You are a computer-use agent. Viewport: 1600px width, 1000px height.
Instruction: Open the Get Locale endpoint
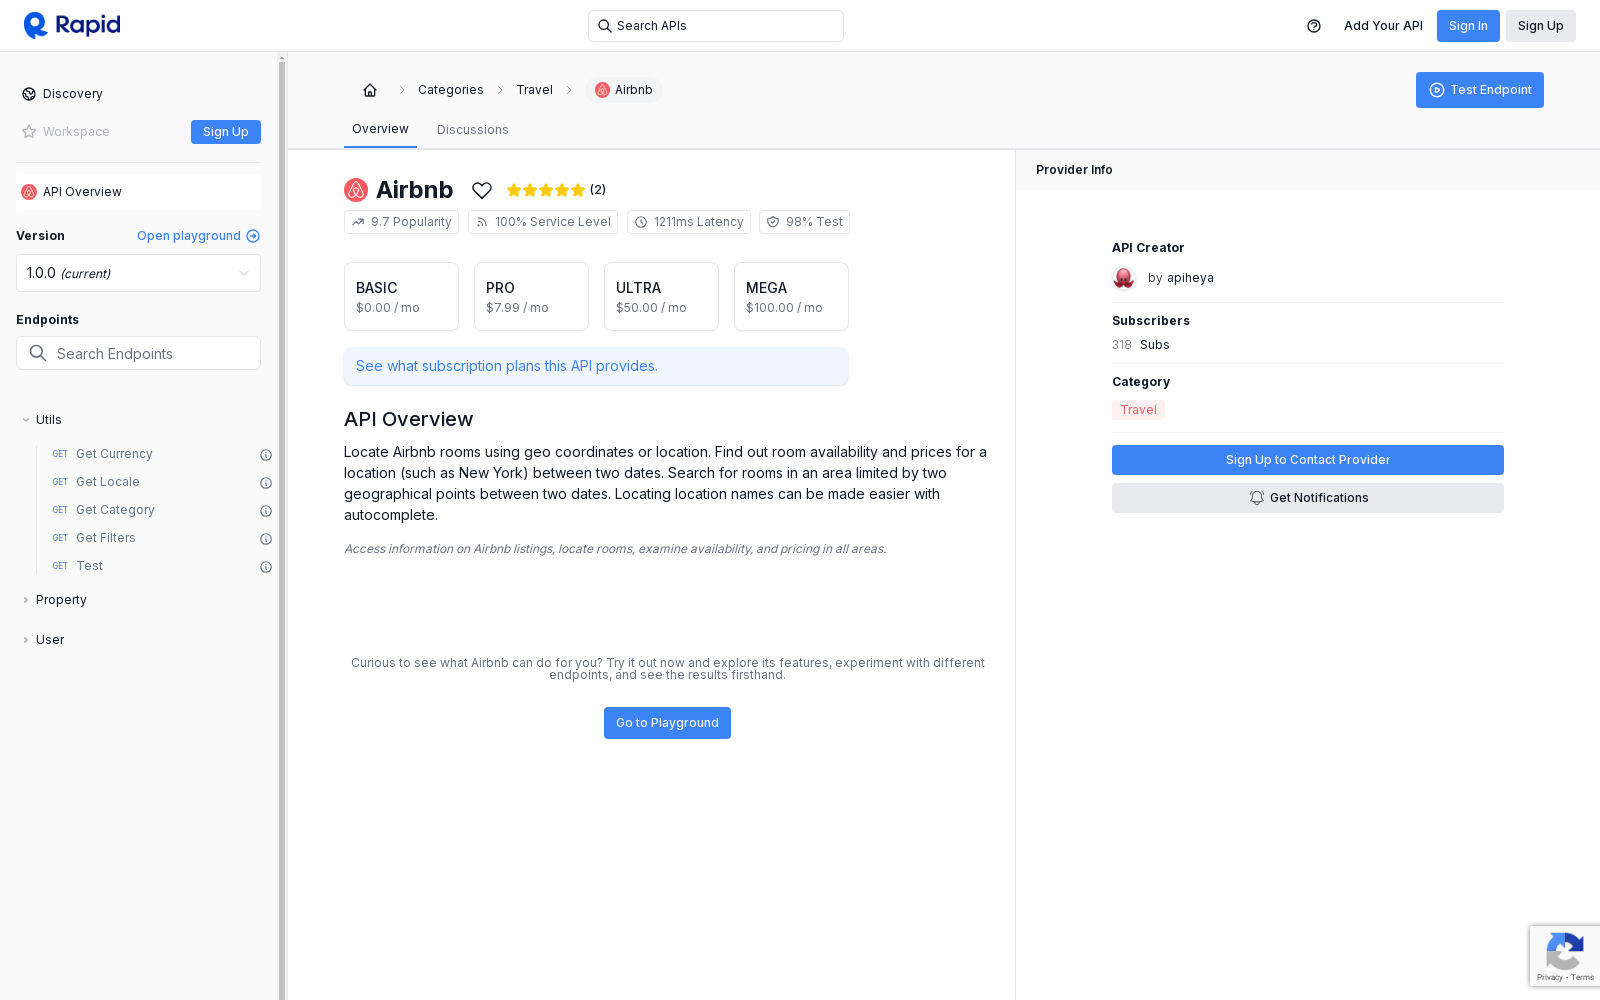point(108,482)
